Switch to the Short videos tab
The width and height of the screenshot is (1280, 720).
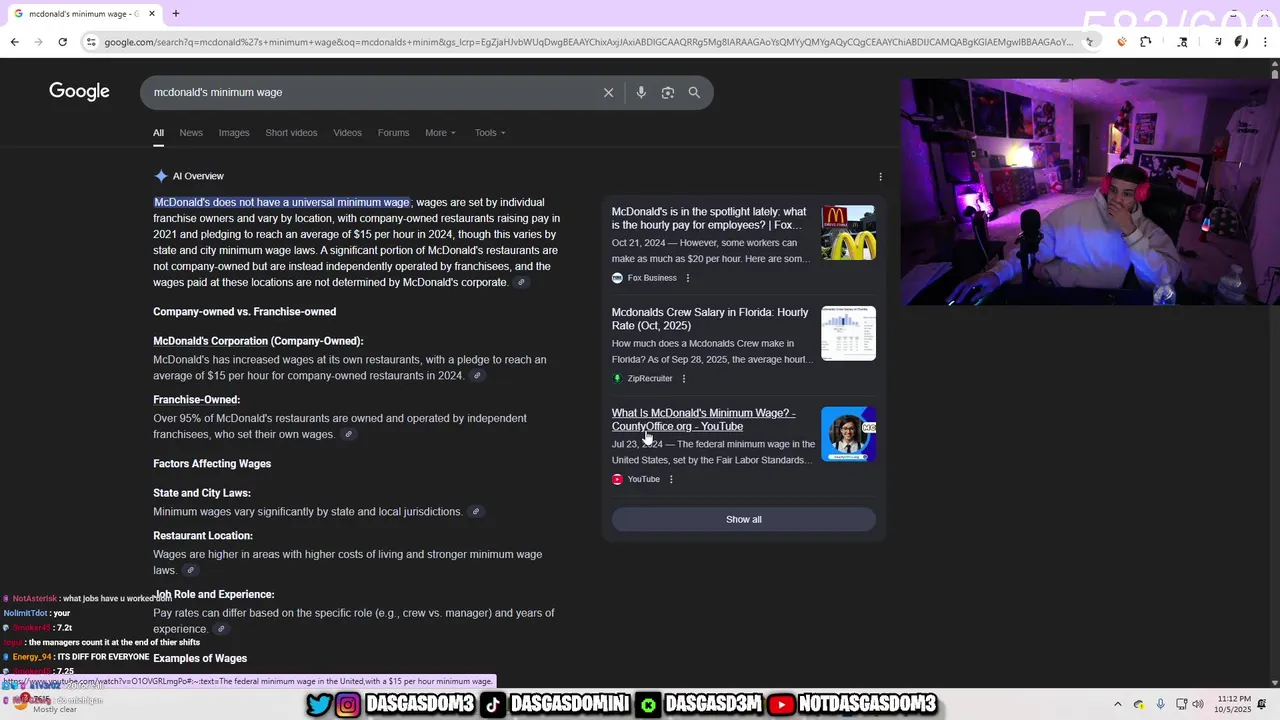click(x=291, y=133)
